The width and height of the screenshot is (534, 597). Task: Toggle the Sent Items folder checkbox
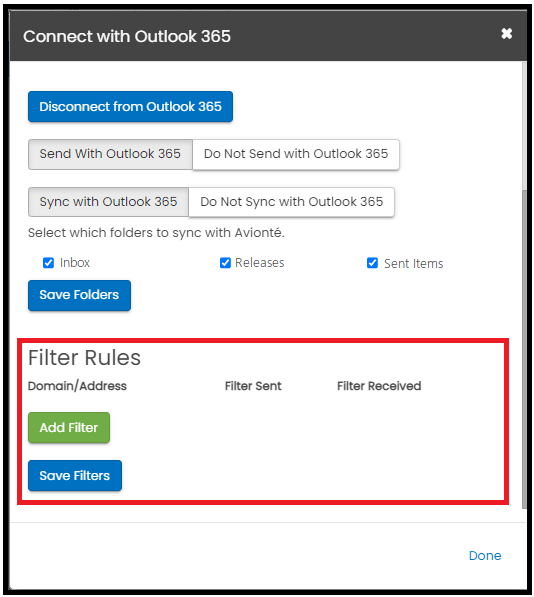[372, 263]
